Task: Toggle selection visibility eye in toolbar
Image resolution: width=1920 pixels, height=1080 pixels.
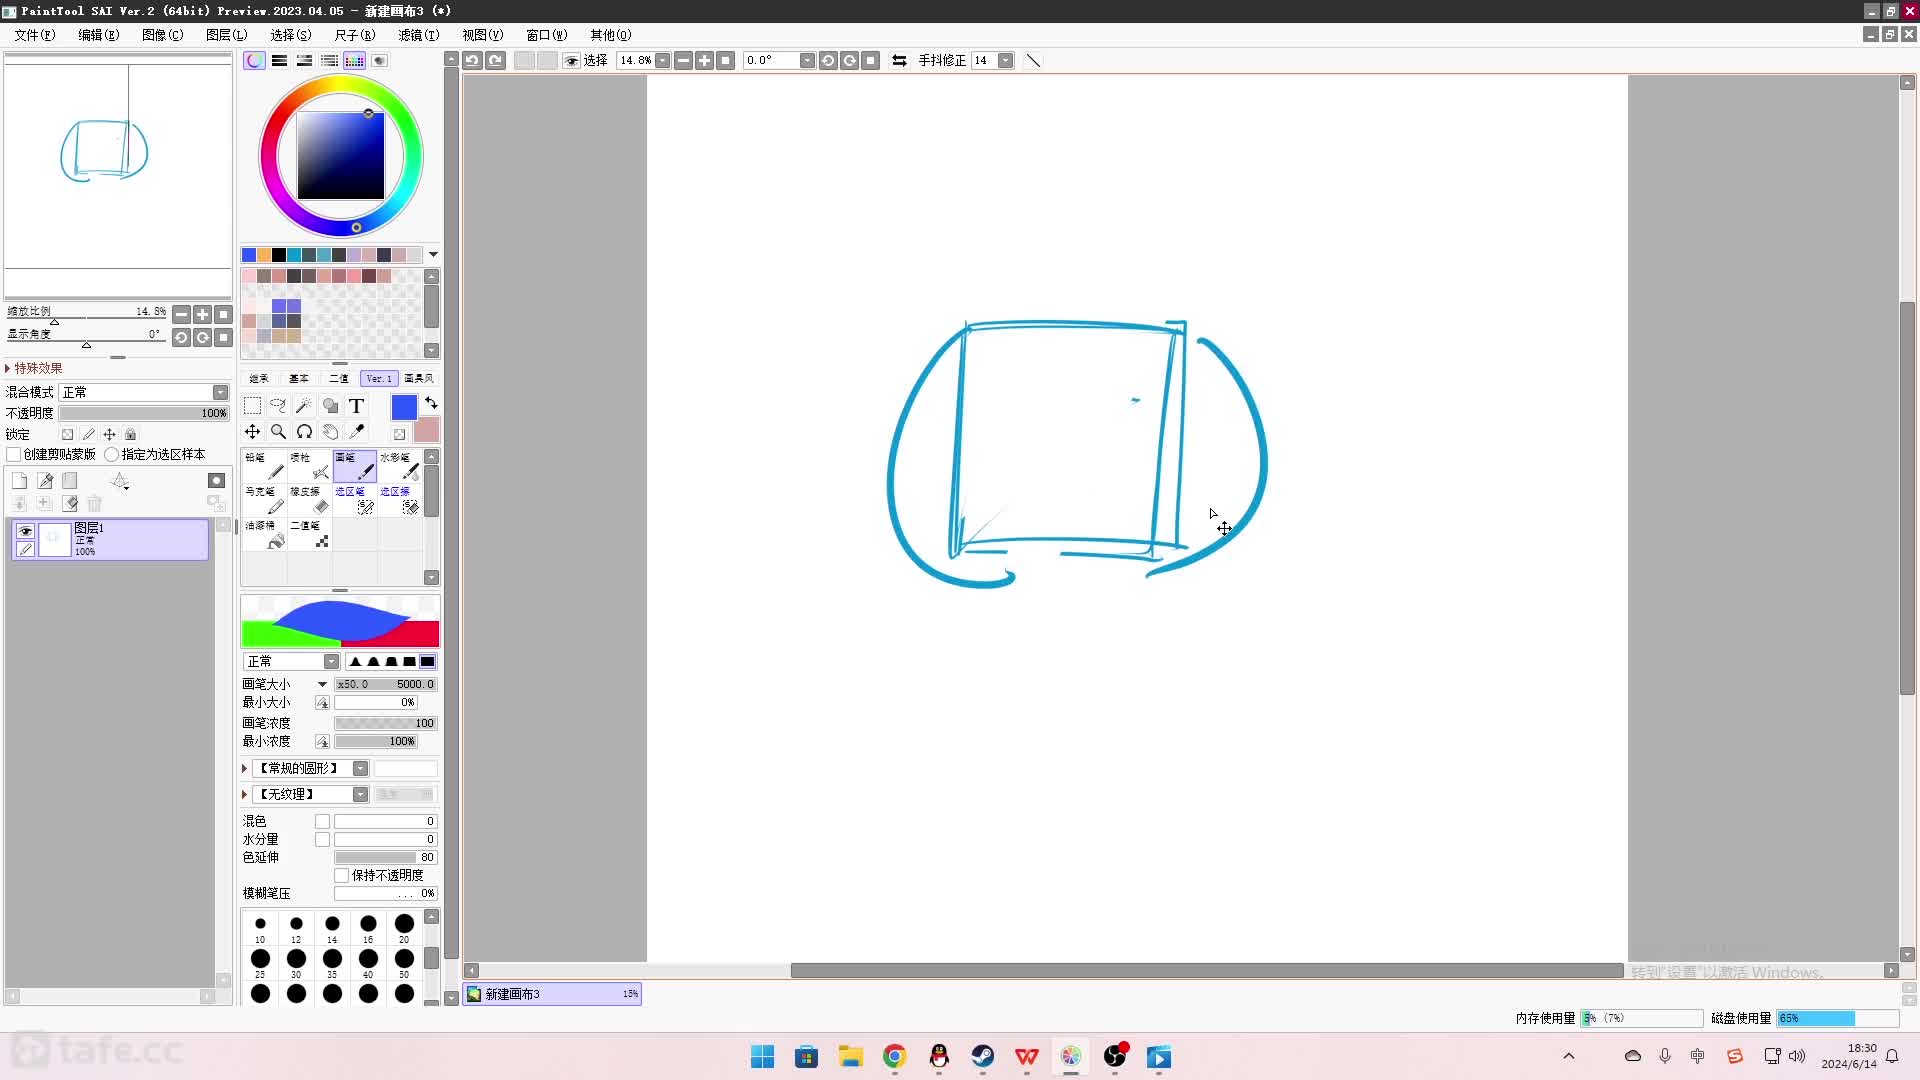Action: pos(571,60)
